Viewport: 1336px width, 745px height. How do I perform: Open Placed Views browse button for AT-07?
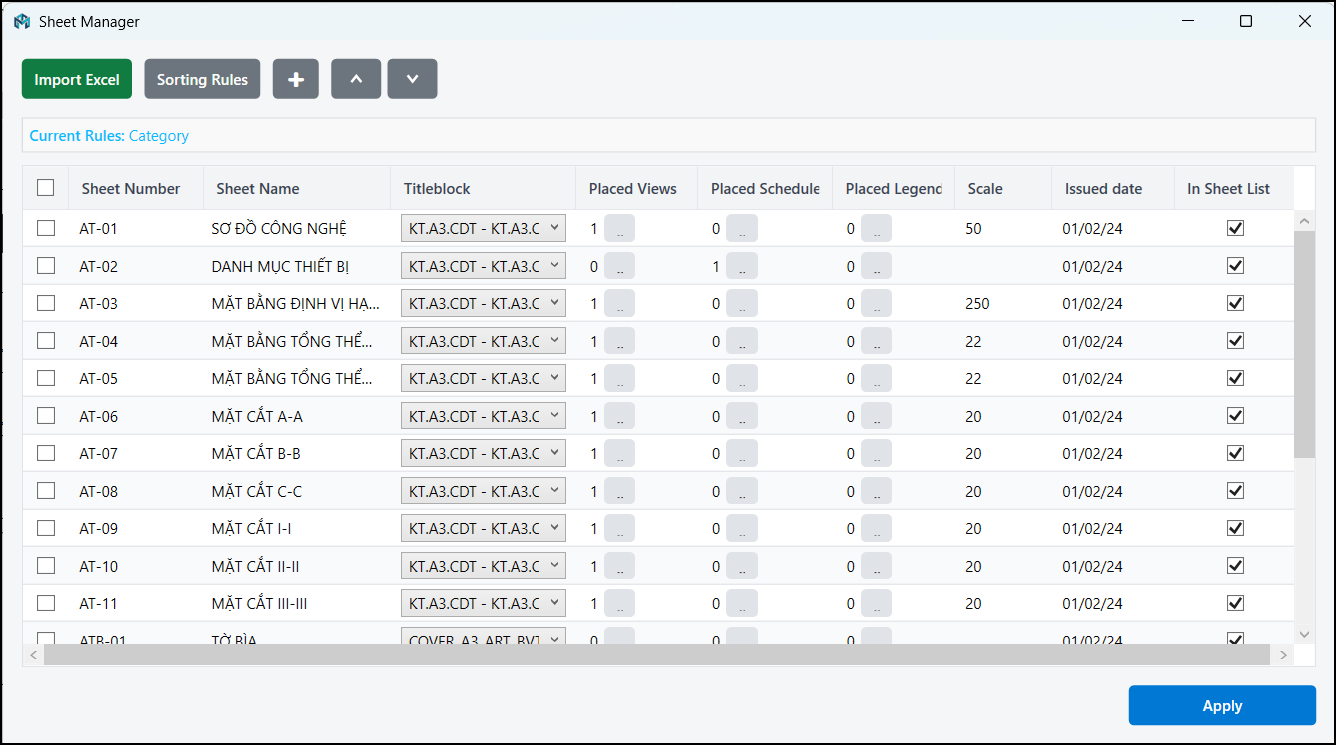(x=619, y=454)
